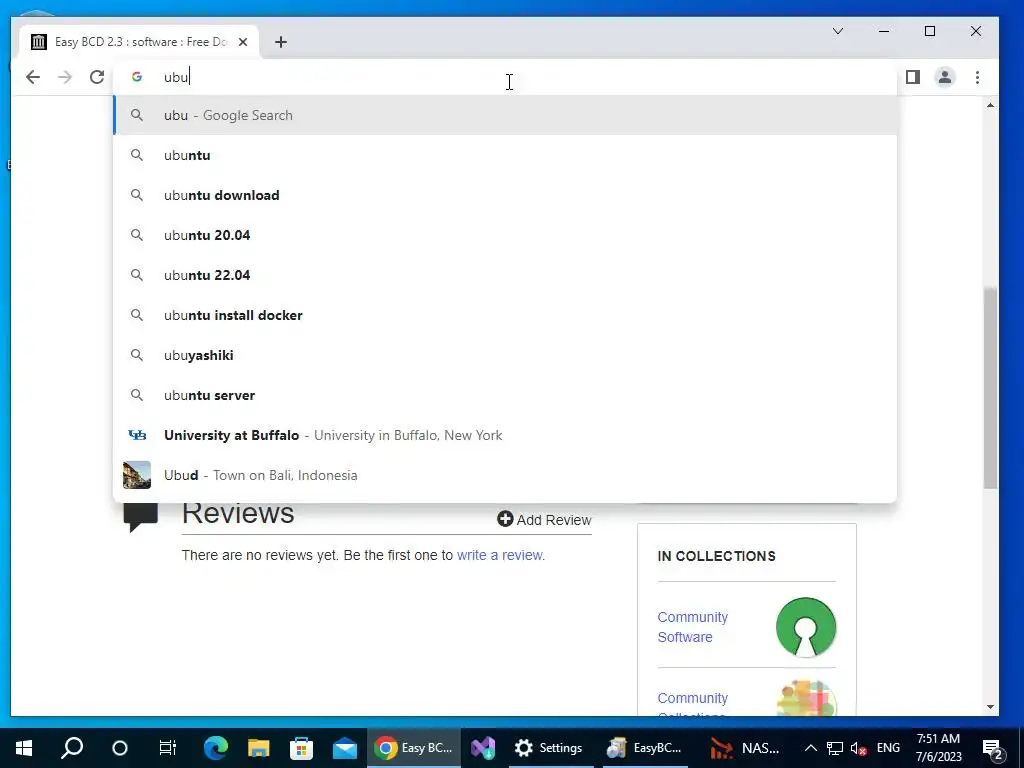Click the Reviews speech bubble icon
The height and width of the screenshot is (768, 1024).
tap(140, 516)
